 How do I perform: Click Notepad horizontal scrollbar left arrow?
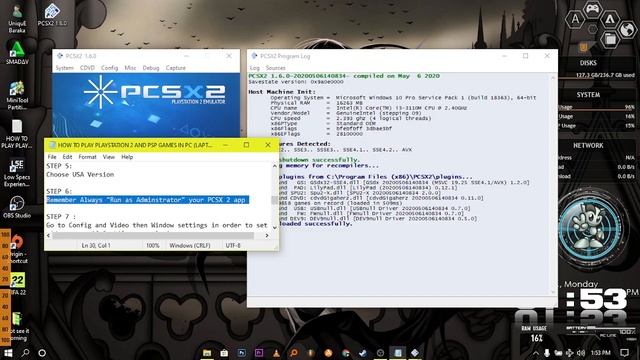49,236
